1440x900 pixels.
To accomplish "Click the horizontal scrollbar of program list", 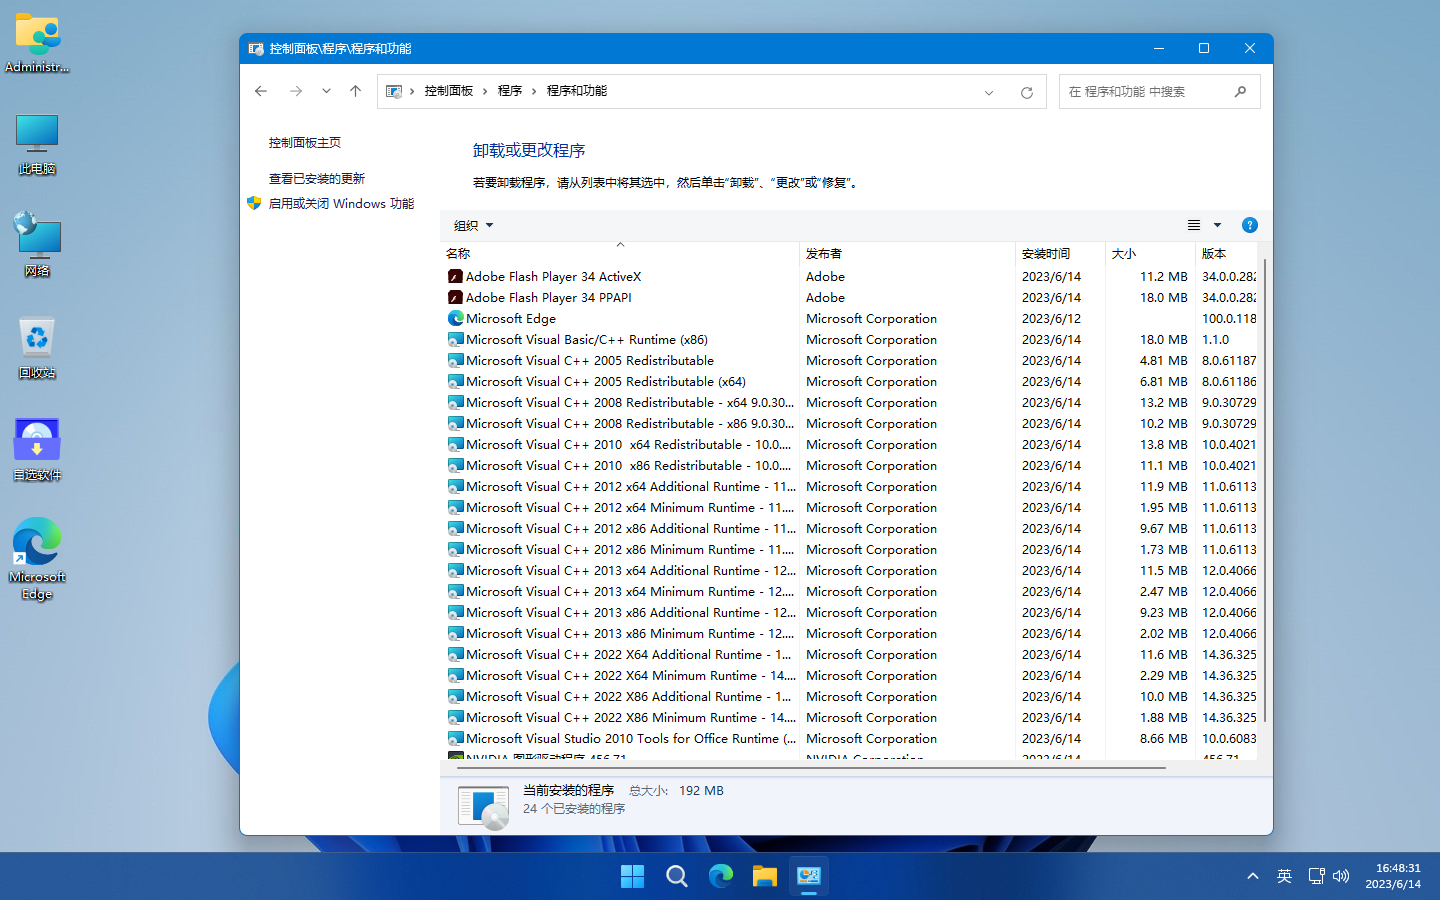I will (811, 768).
